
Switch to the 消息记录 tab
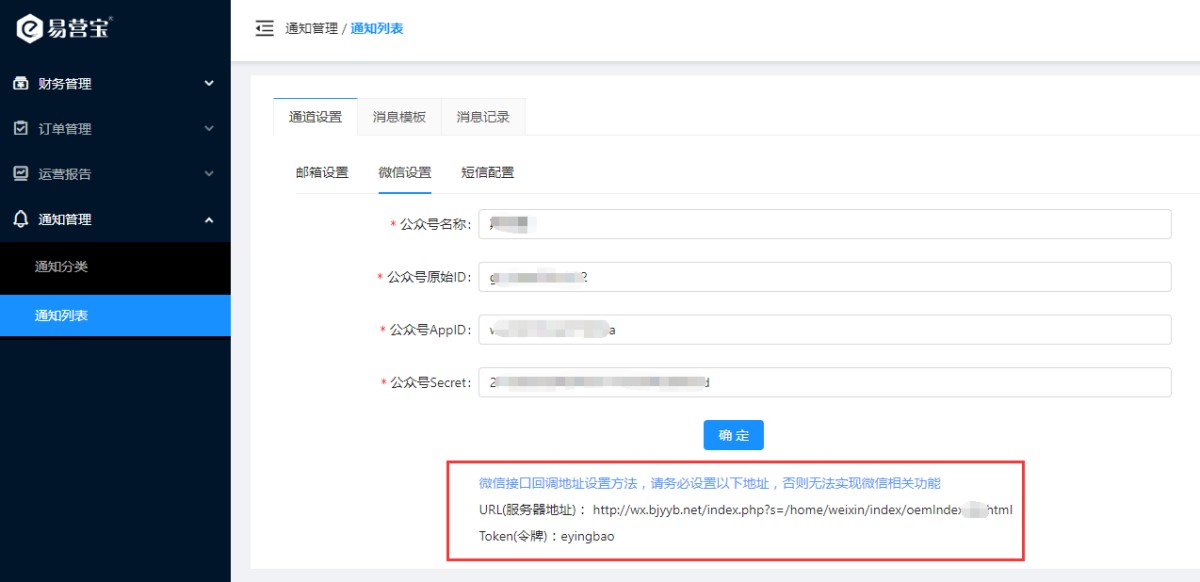pos(483,117)
